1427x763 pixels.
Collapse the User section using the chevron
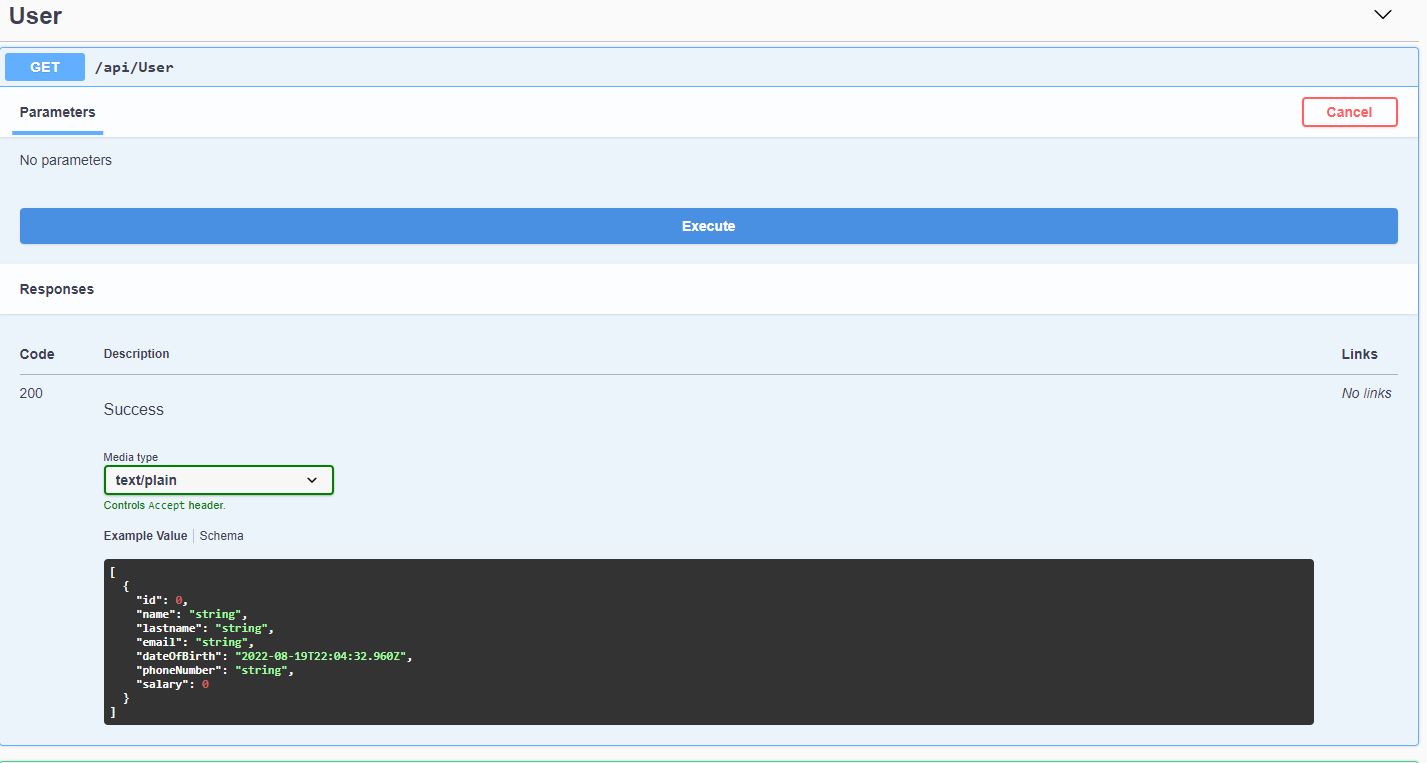(x=1382, y=15)
